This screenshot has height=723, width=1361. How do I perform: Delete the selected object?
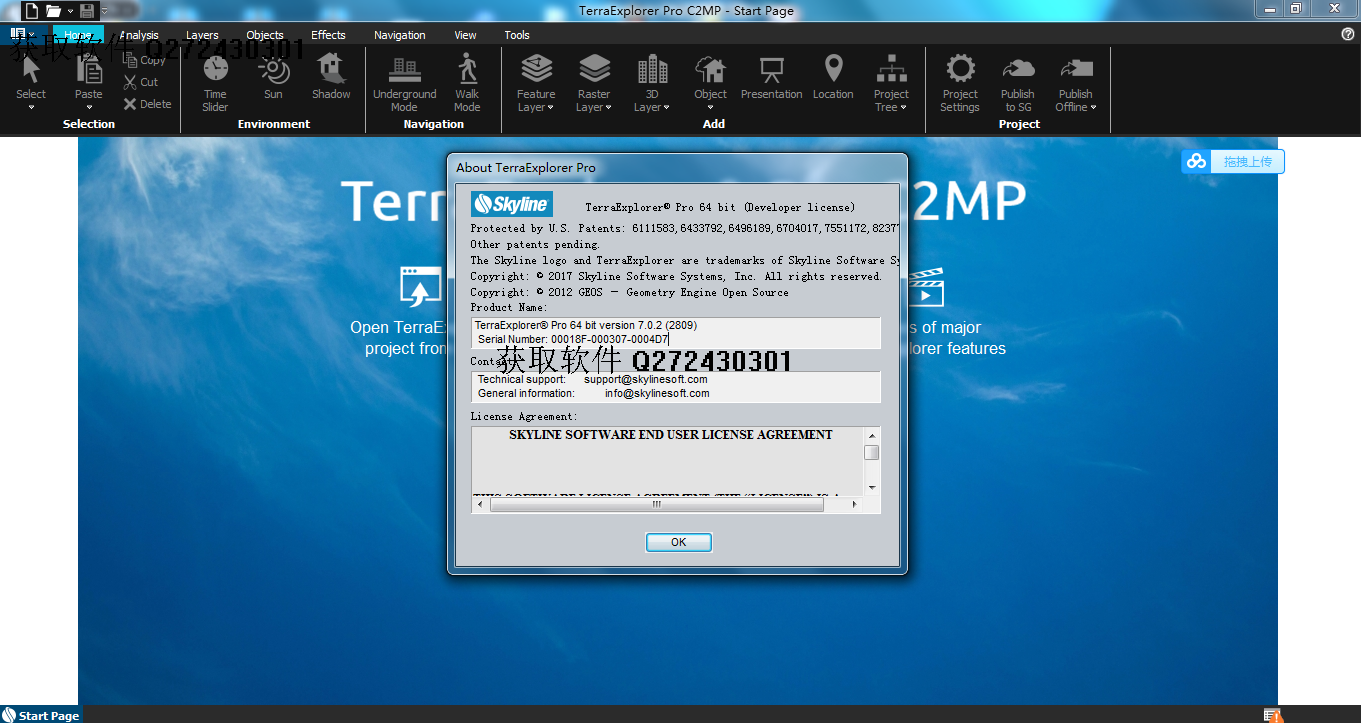coord(147,104)
